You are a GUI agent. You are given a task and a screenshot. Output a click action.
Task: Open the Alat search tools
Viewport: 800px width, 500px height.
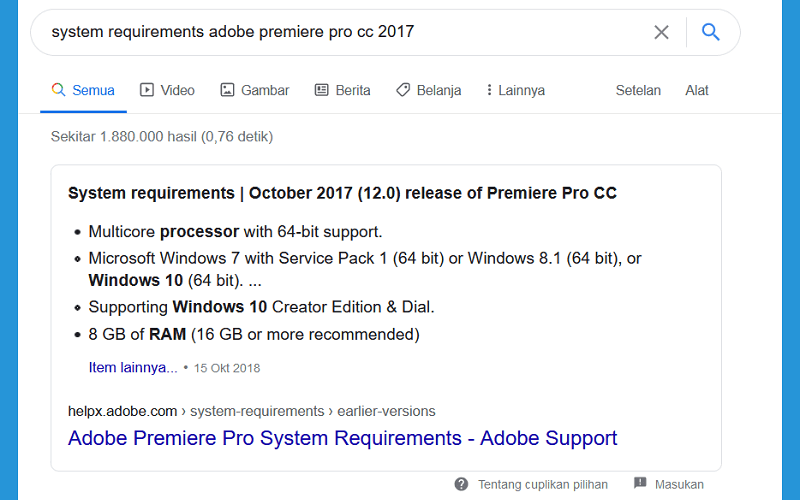click(696, 90)
